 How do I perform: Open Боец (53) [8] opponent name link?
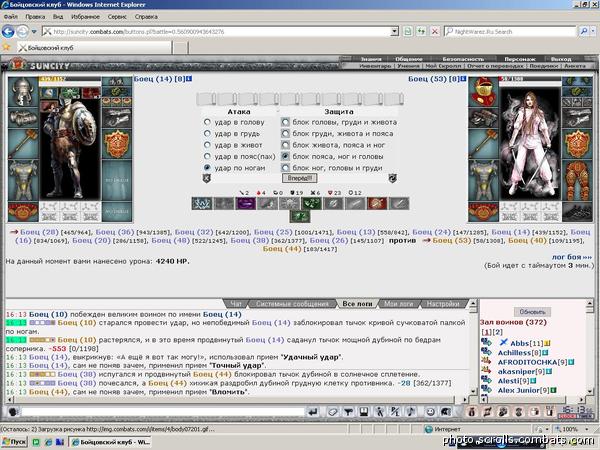433,79
